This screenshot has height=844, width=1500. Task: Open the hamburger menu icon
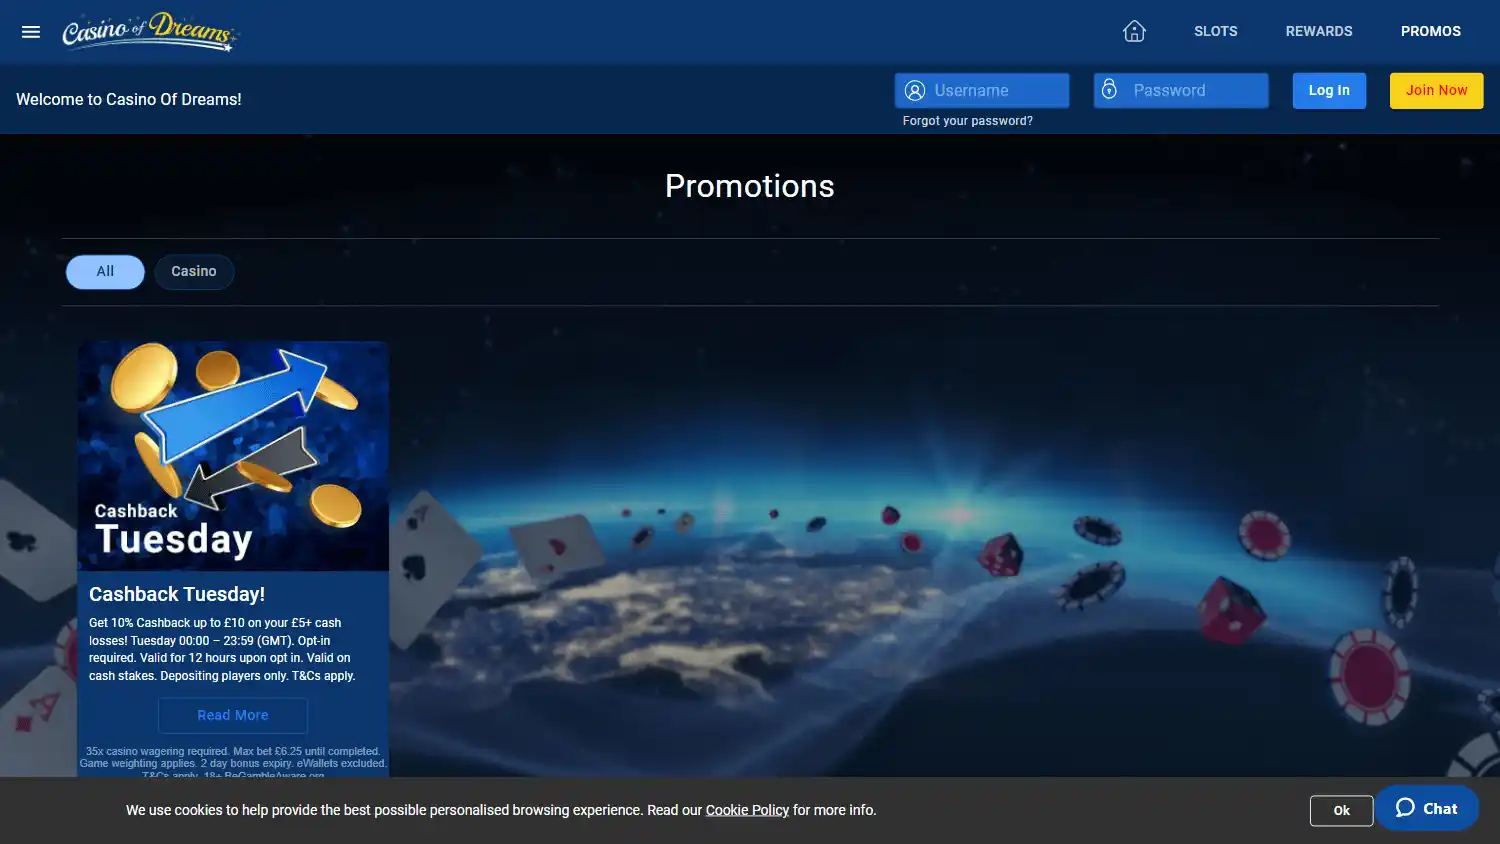pos(31,32)
